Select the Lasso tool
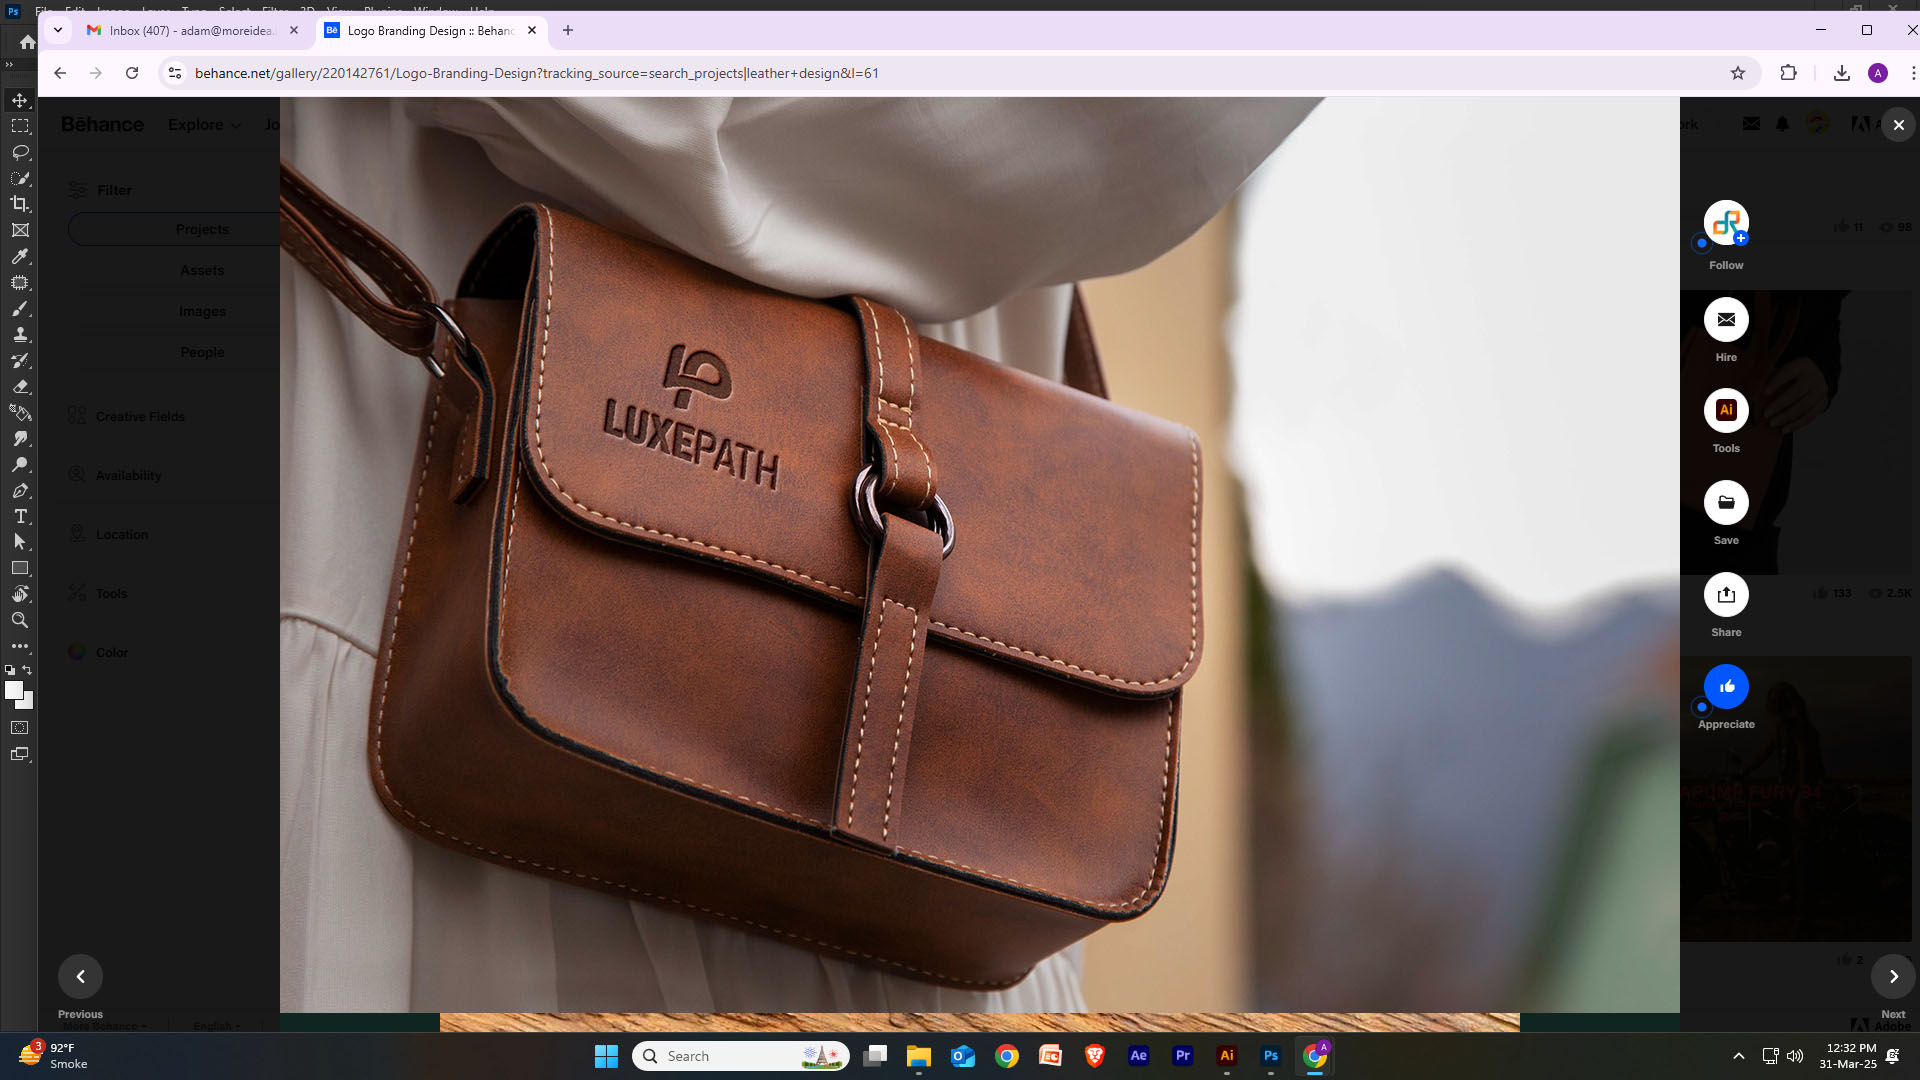The width and height of the screenshot is (1920, 1080). pyautogui.click(x=20, y=152)
